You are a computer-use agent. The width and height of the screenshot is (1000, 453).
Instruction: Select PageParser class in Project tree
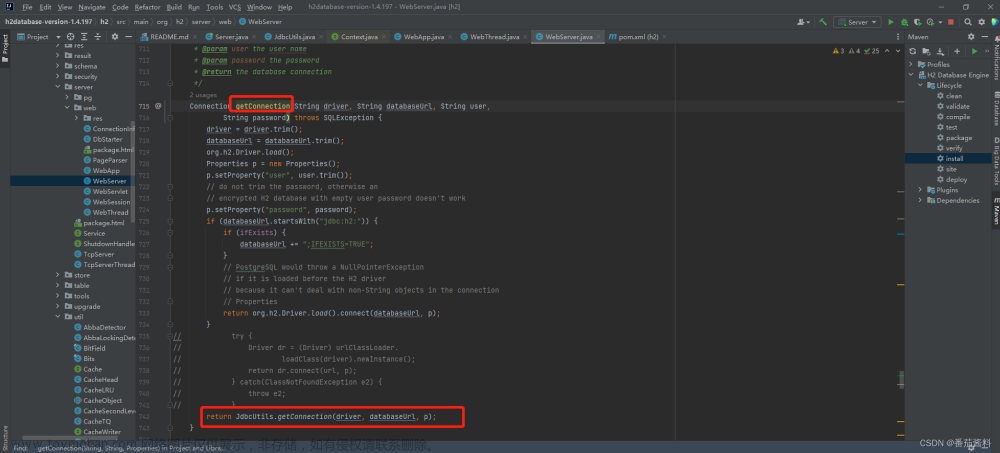pyautogui.click(x=110, y=160)
